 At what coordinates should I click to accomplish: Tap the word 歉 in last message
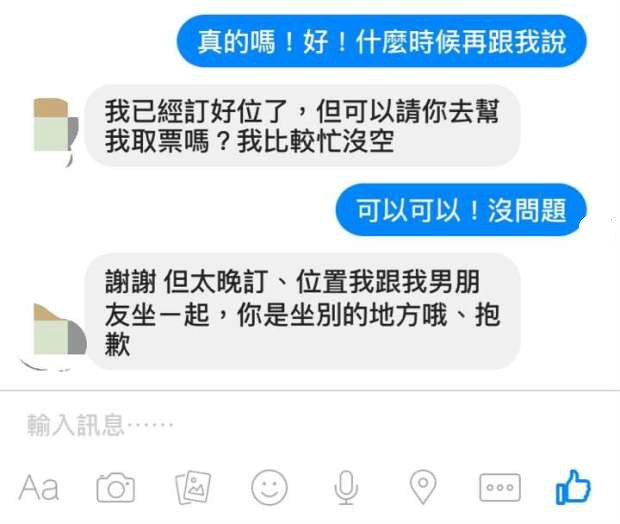click(x=117, y=344)
